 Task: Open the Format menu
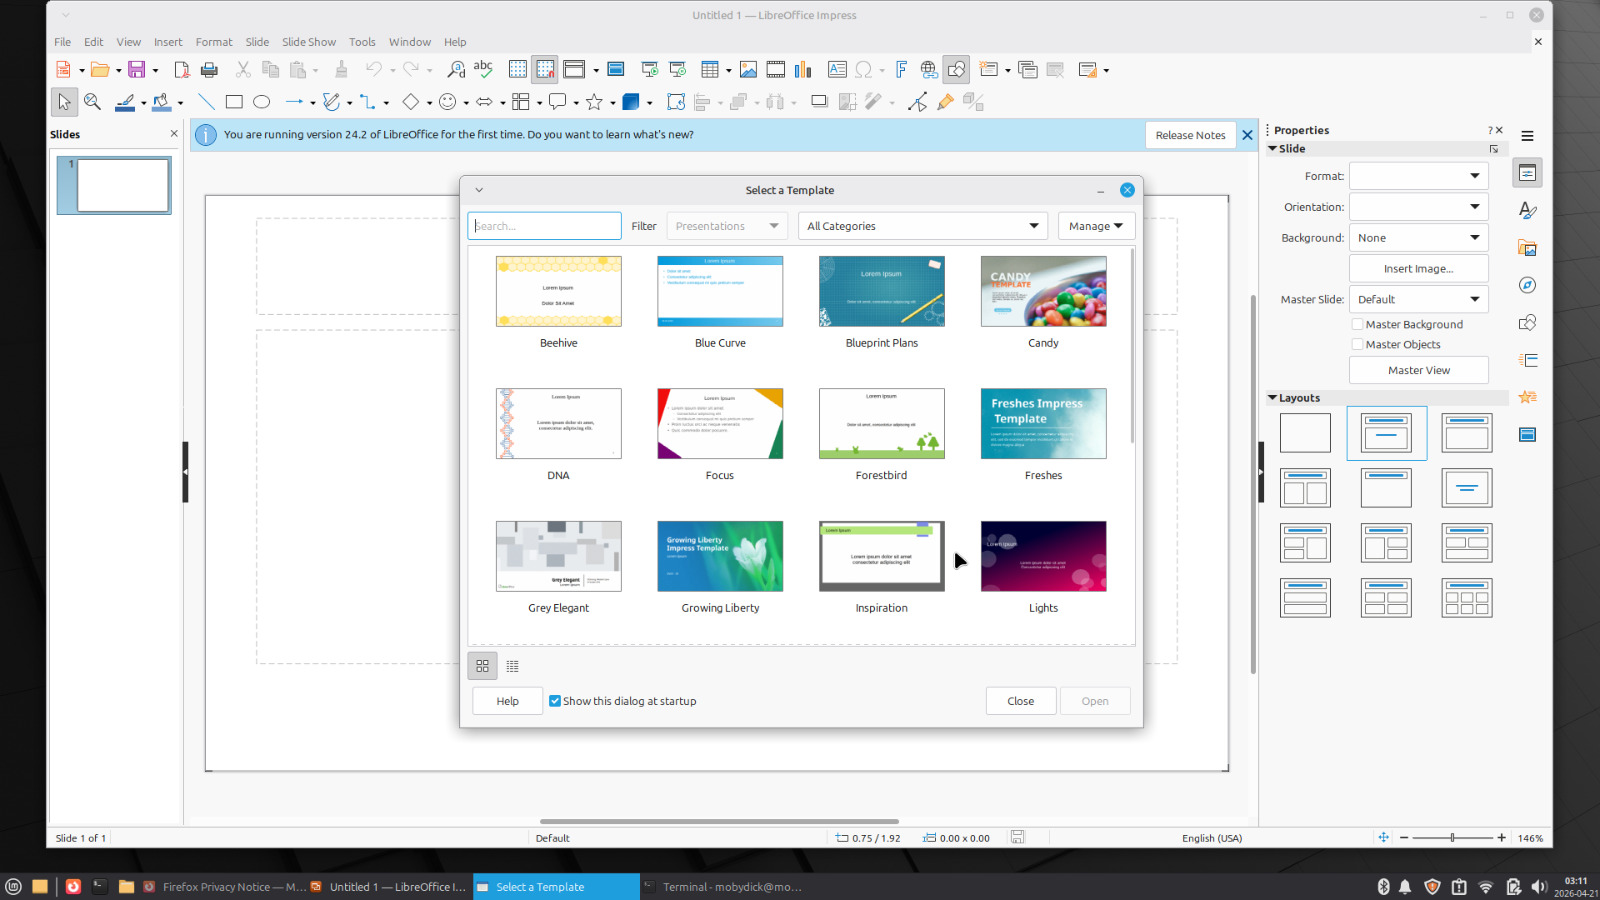[x=213, y=42]
